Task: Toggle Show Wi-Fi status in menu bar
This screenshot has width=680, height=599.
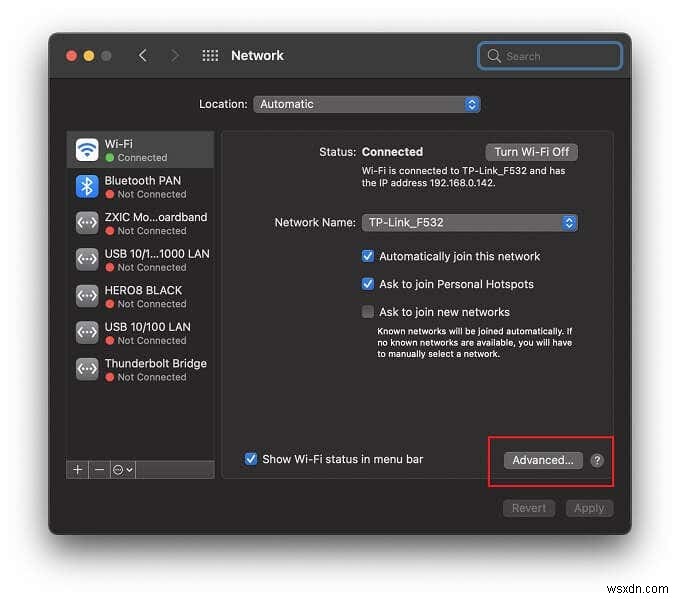Action: coord(251,459)
